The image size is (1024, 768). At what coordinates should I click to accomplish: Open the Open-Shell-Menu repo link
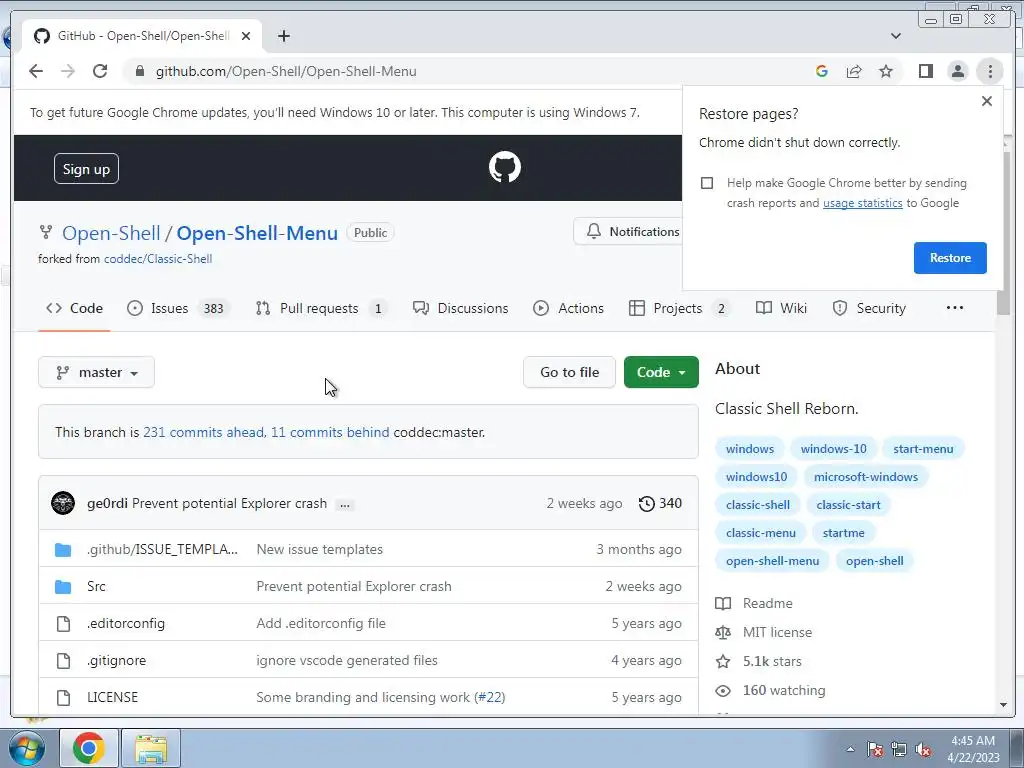(x=257, y=233)
